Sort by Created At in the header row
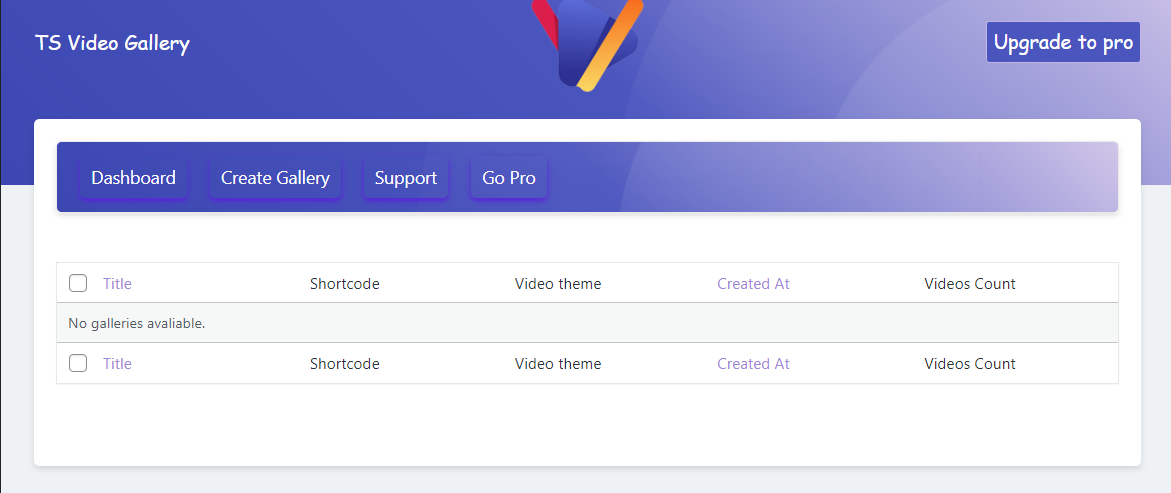Screen dimensions: 1171x493 coord(753,284)
